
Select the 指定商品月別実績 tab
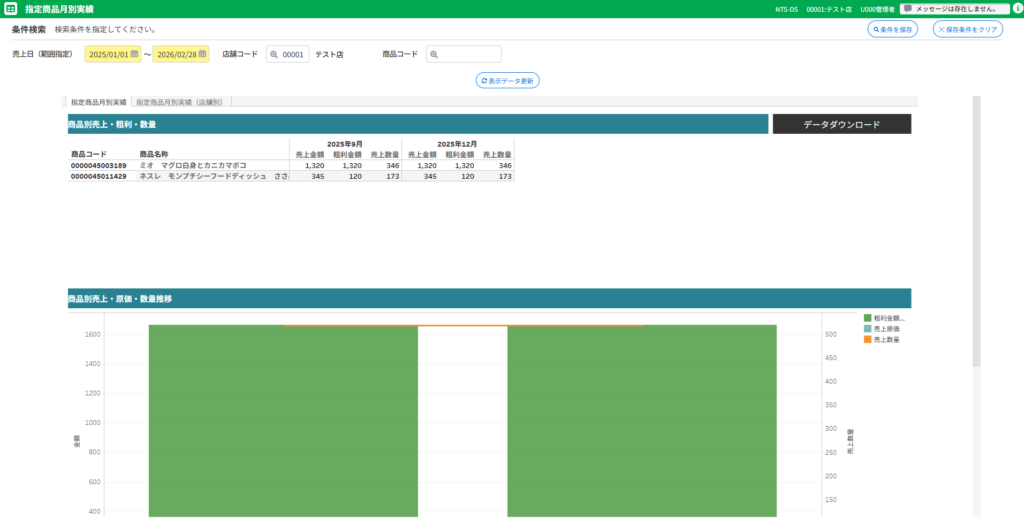pyautogui.click(x=98, y=102)
